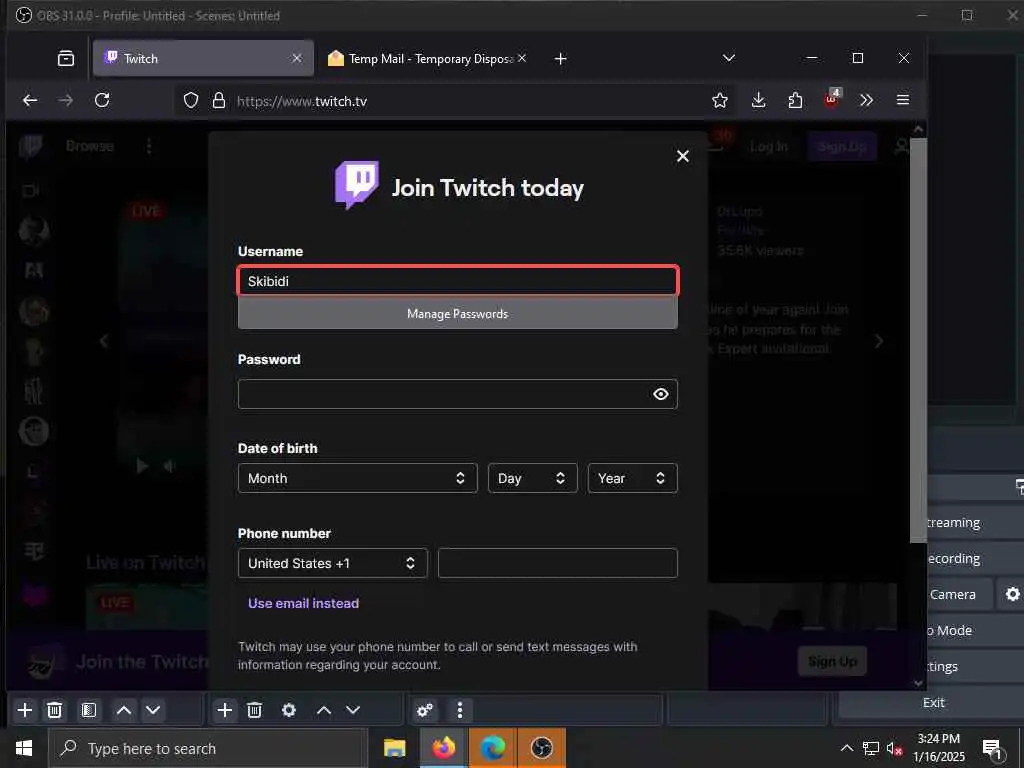Click the phone number input field
1024x768 pixels.
tap(558, 563)
